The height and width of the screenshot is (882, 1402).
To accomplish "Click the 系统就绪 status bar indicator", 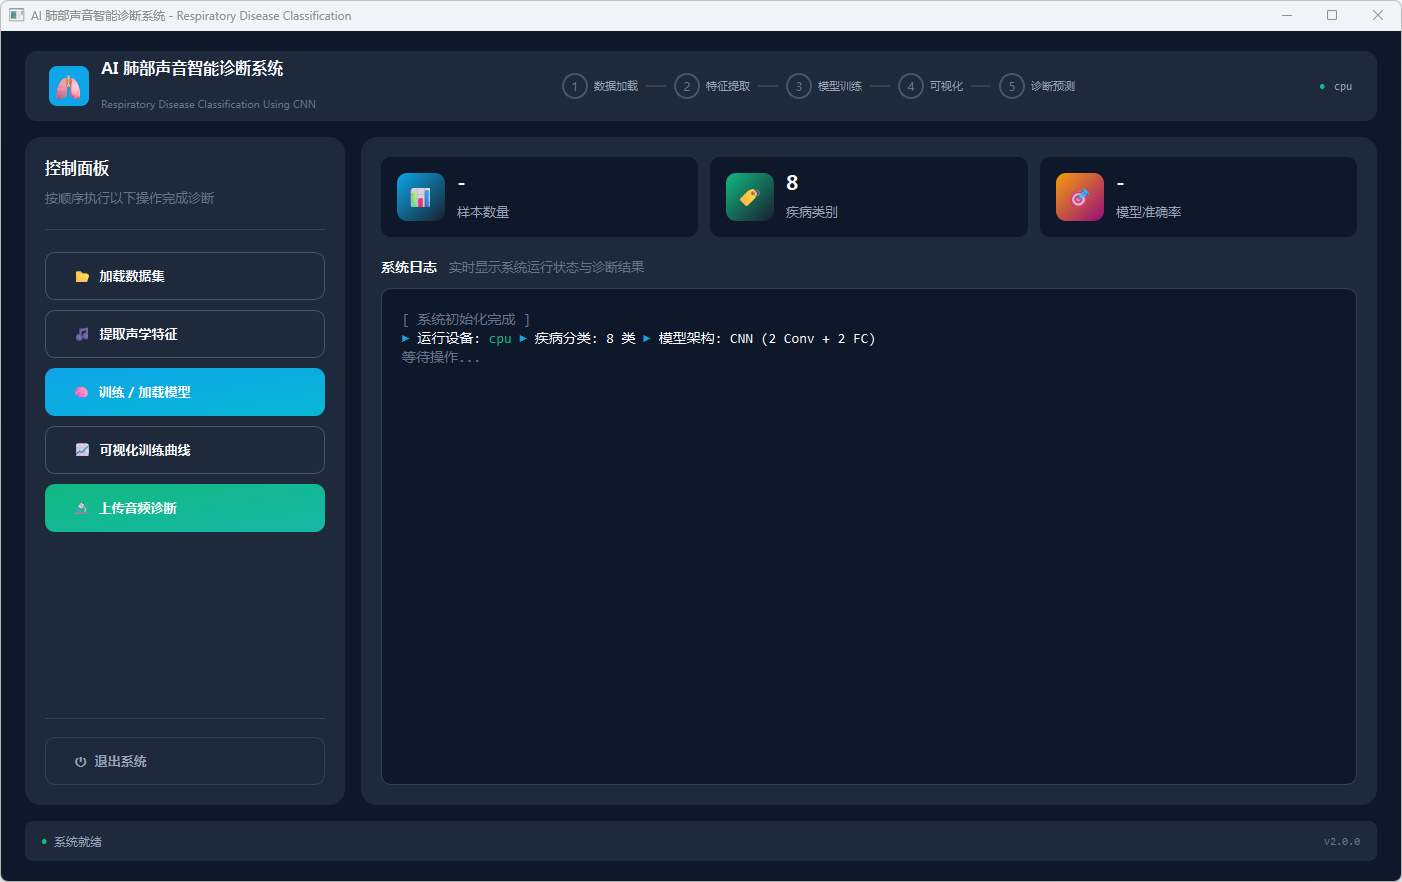I will tap(73, 842).
